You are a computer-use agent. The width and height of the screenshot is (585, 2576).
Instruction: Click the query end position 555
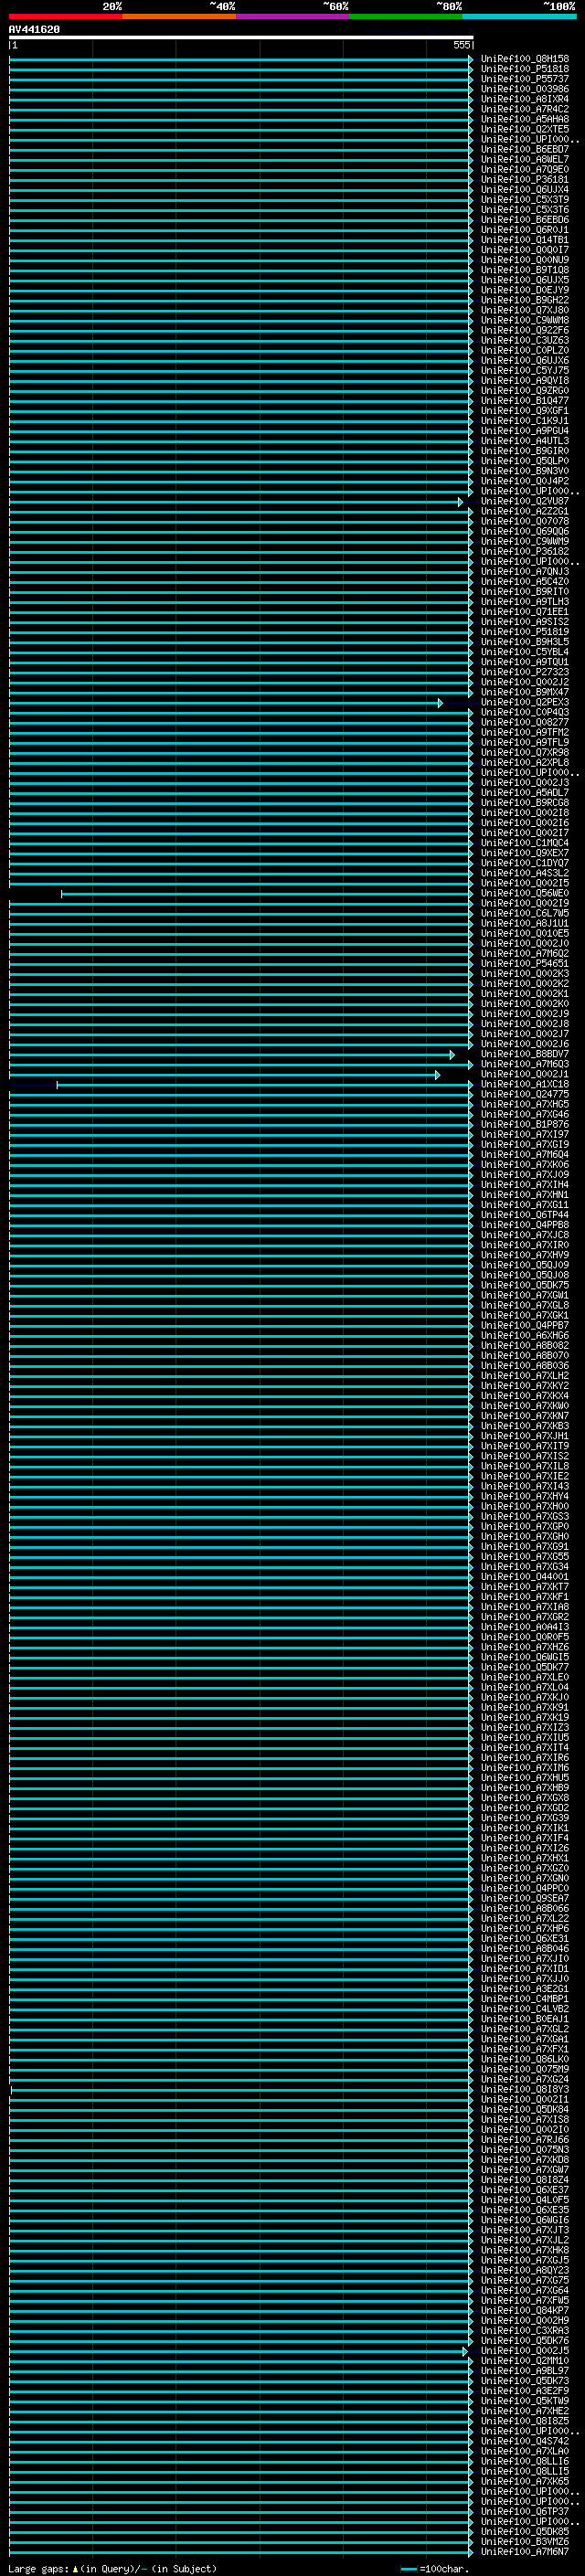pyautogui.click(x=462, y=45)
